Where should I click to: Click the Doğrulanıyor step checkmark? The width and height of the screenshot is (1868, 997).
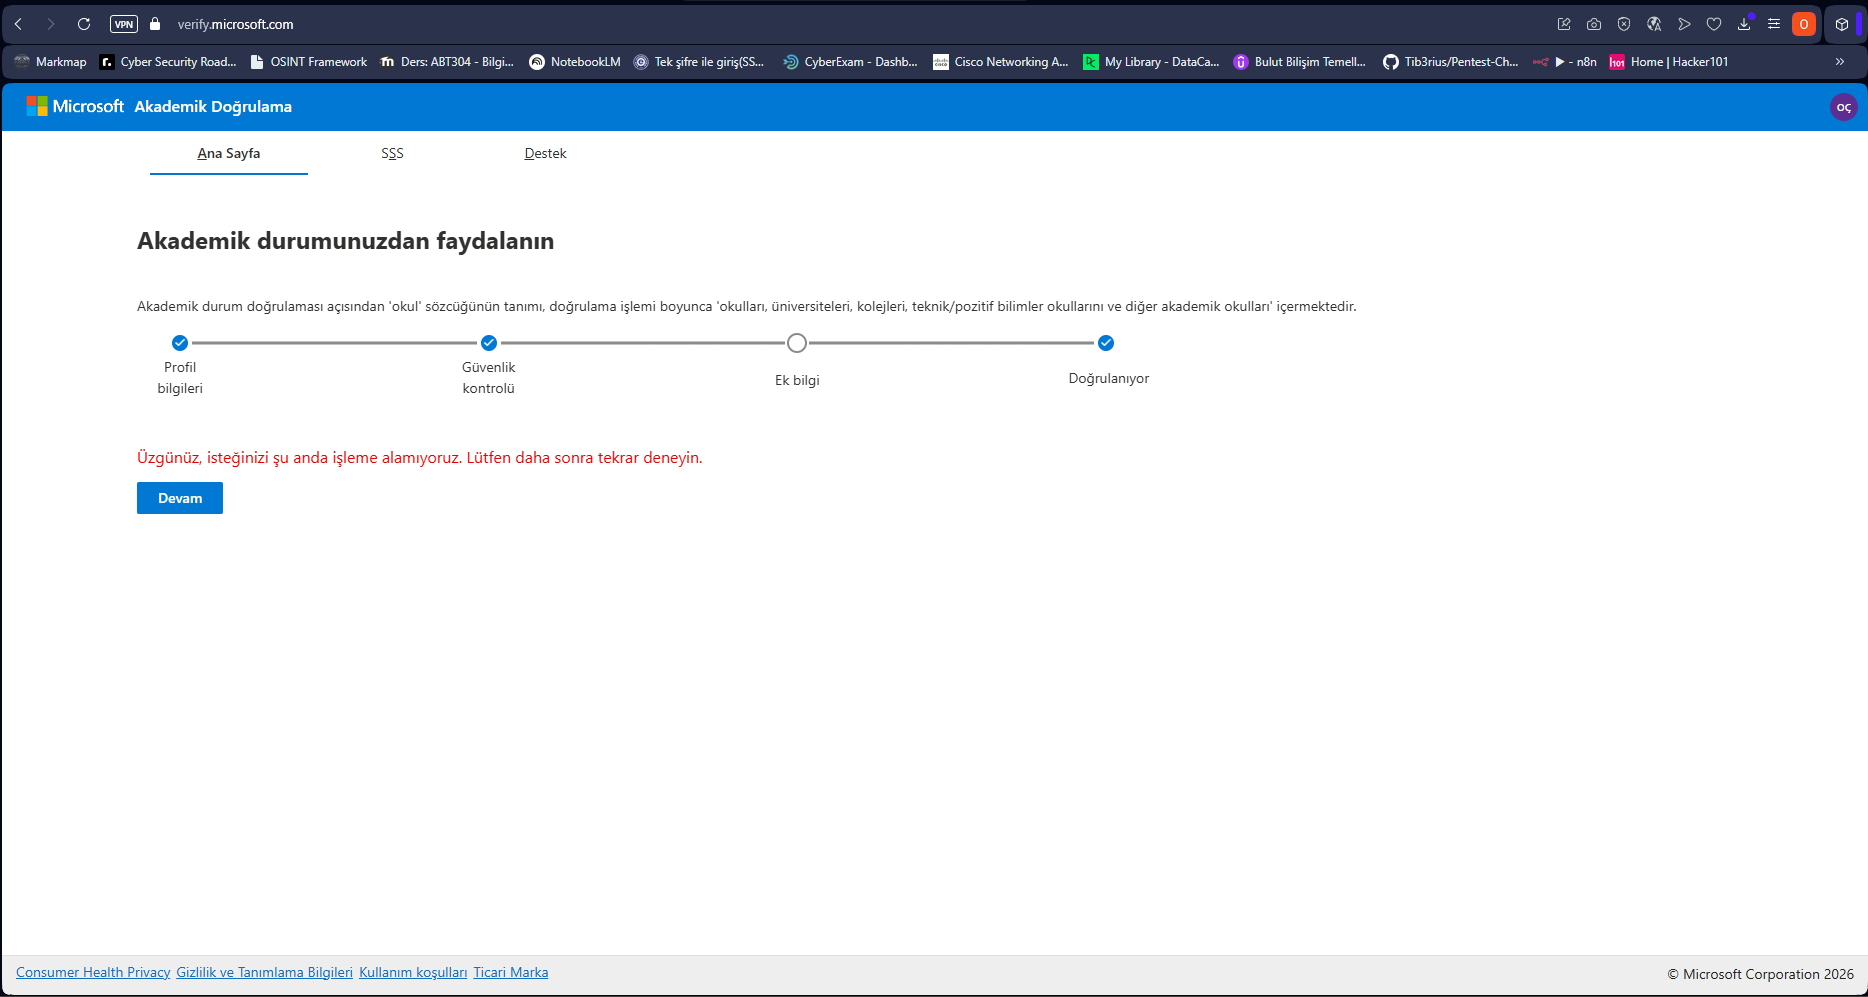pyautogui.click(x=1106, y=343)
